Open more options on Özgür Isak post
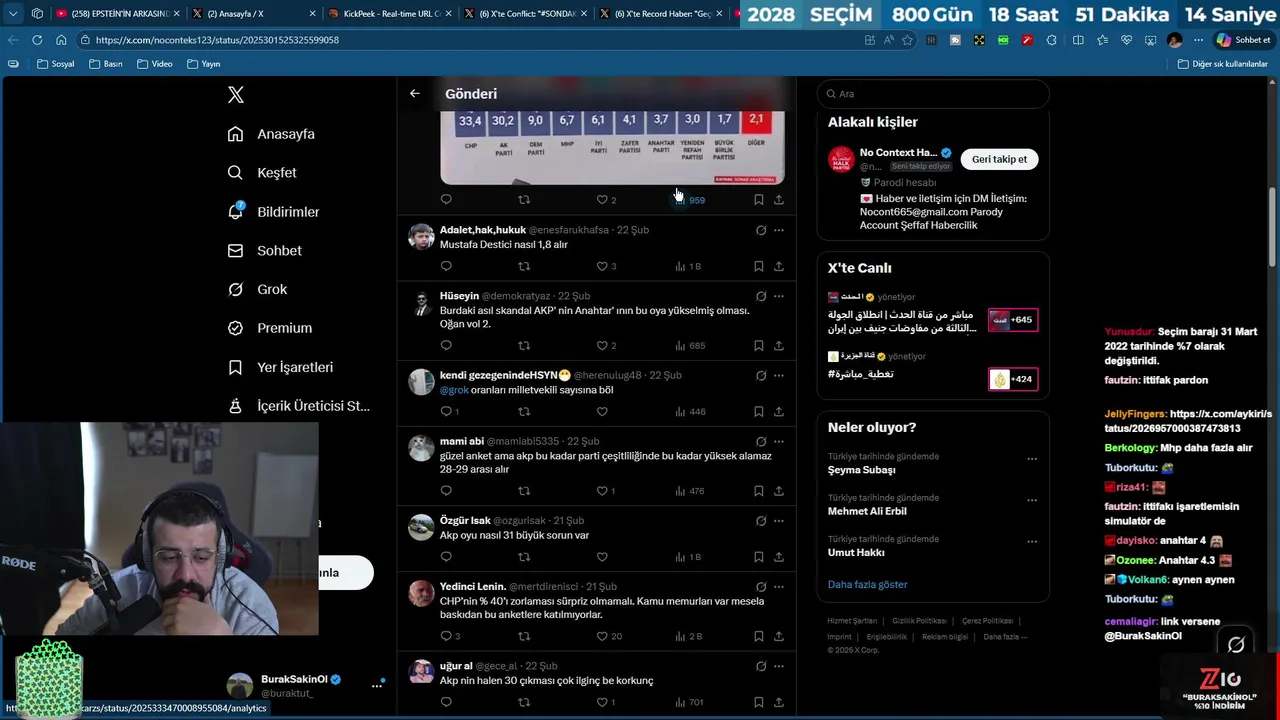This screenshot has width=1280, height=720. tap(779, 521)
